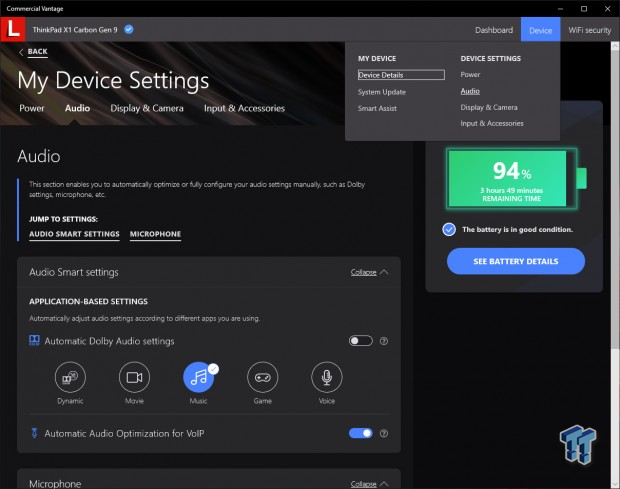
Task: Select the Music Dolby audio mode icon
Action: point(198,377)
